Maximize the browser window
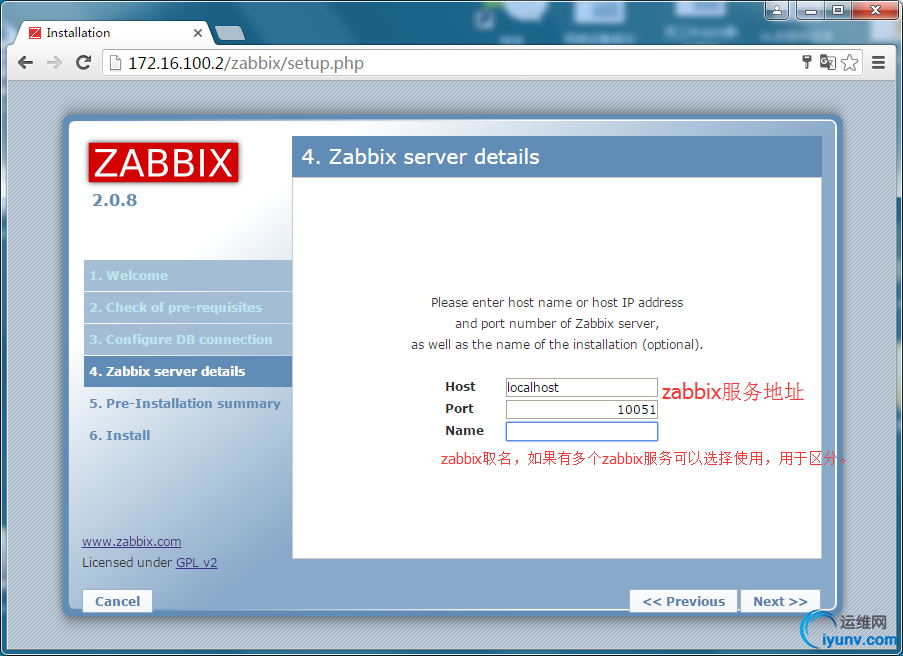Screen dimensions: 903x656 point(838,10)
